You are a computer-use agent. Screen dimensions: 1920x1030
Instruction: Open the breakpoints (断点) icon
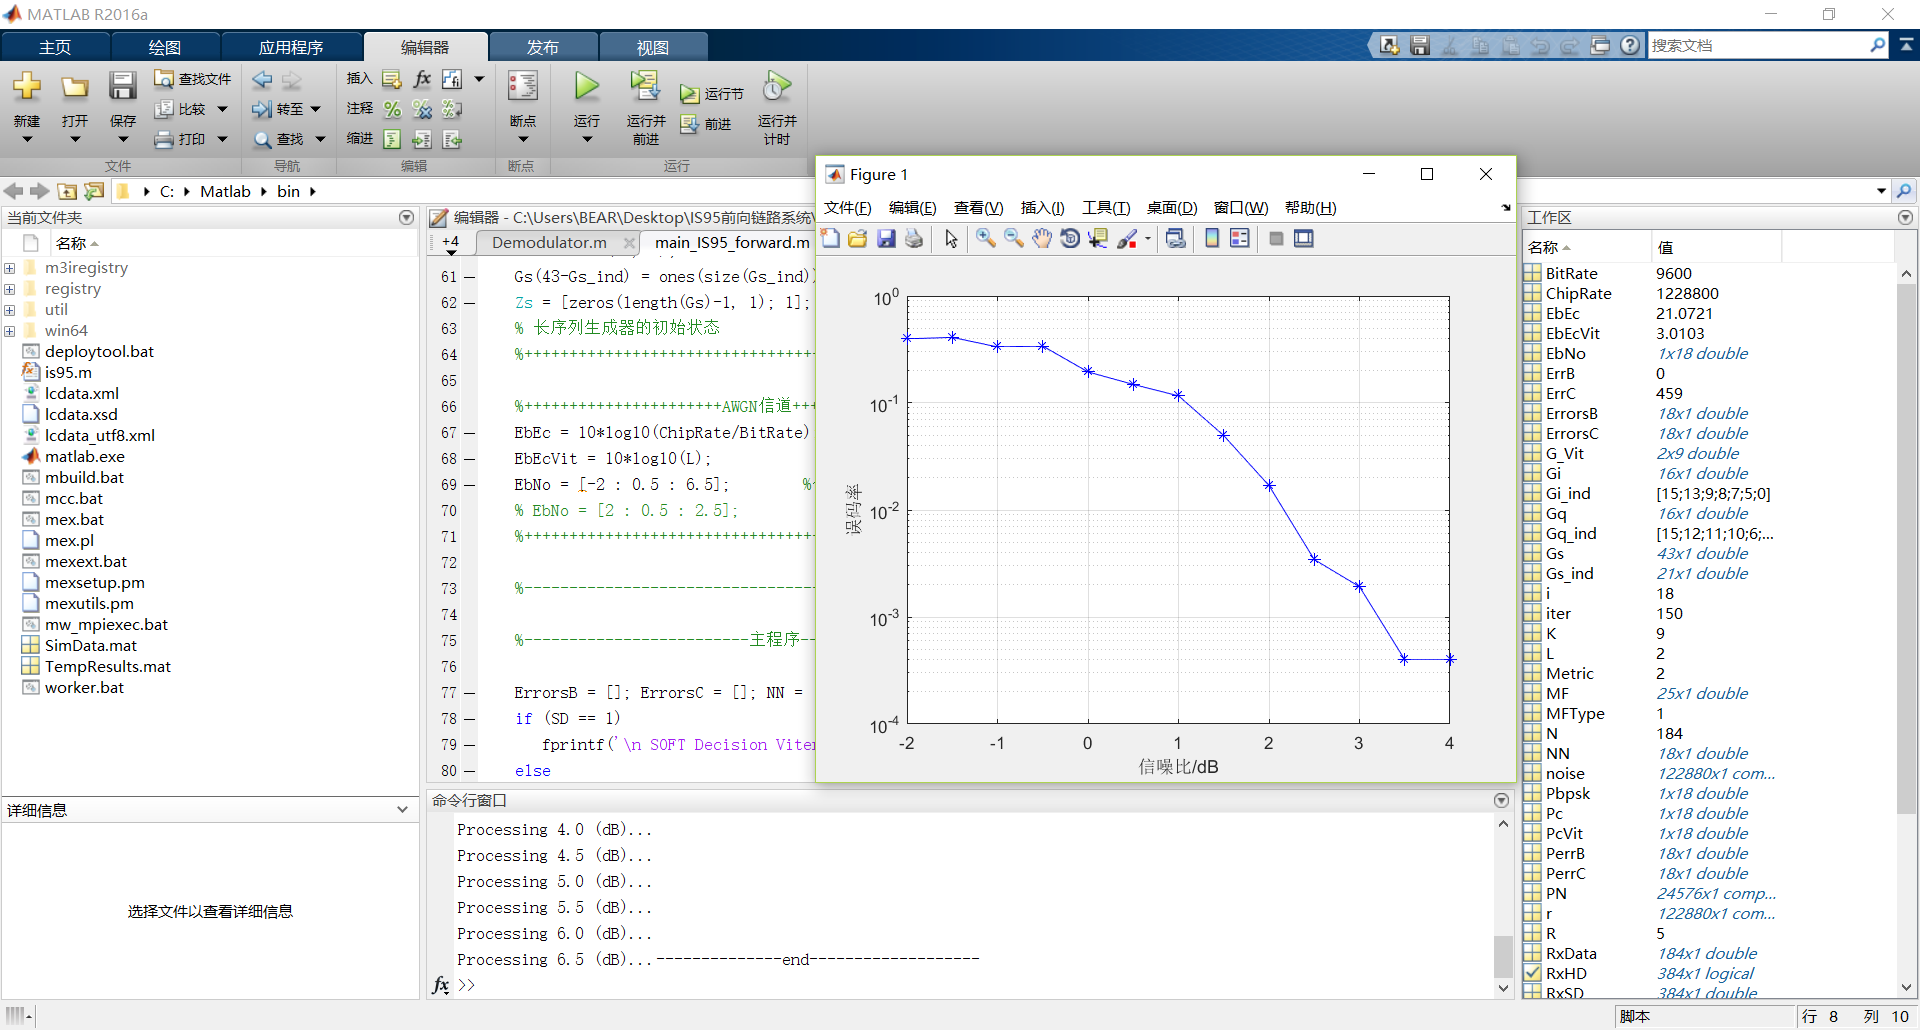click(x=522, y=87)
